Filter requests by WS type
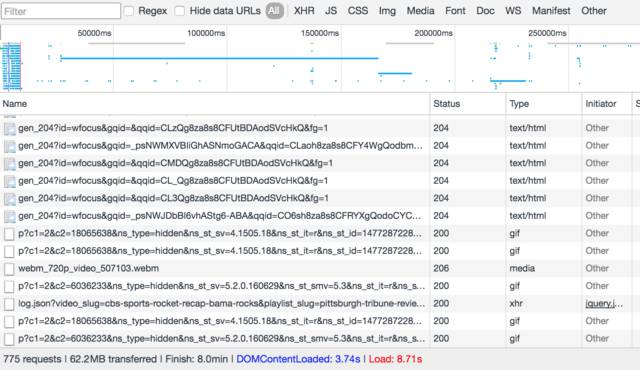 click(x=513, y=11)
